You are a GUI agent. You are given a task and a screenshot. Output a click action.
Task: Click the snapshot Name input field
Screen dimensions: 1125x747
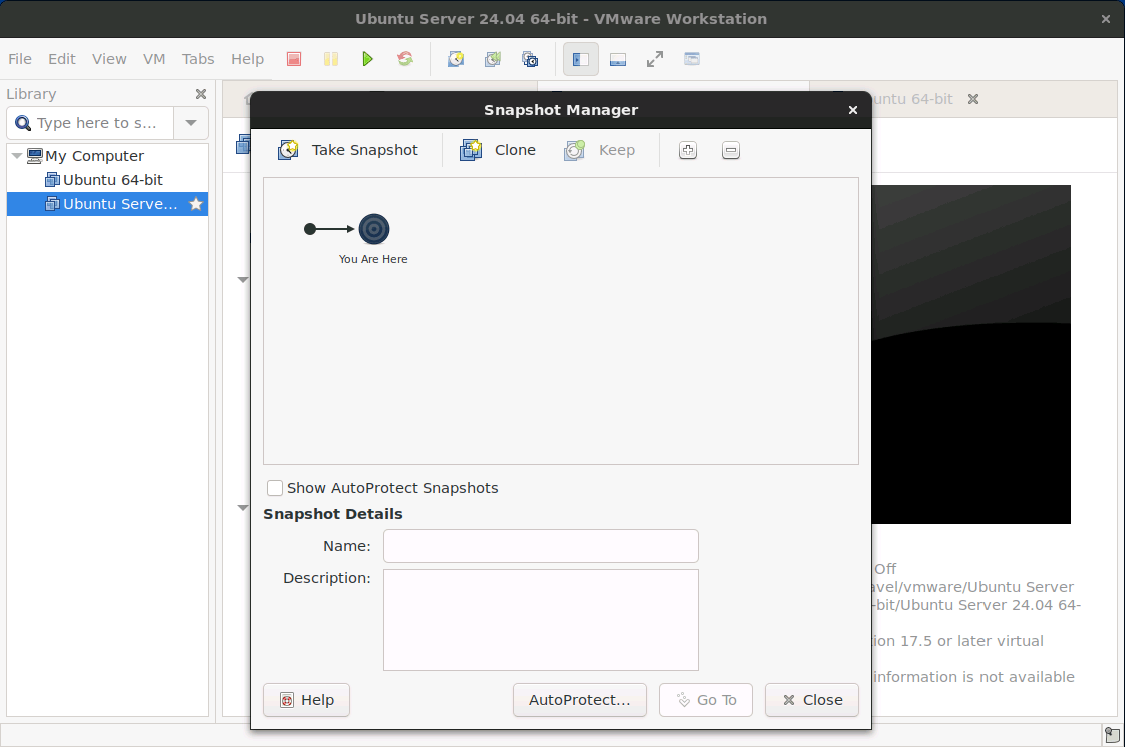click(x=540, y=546)
